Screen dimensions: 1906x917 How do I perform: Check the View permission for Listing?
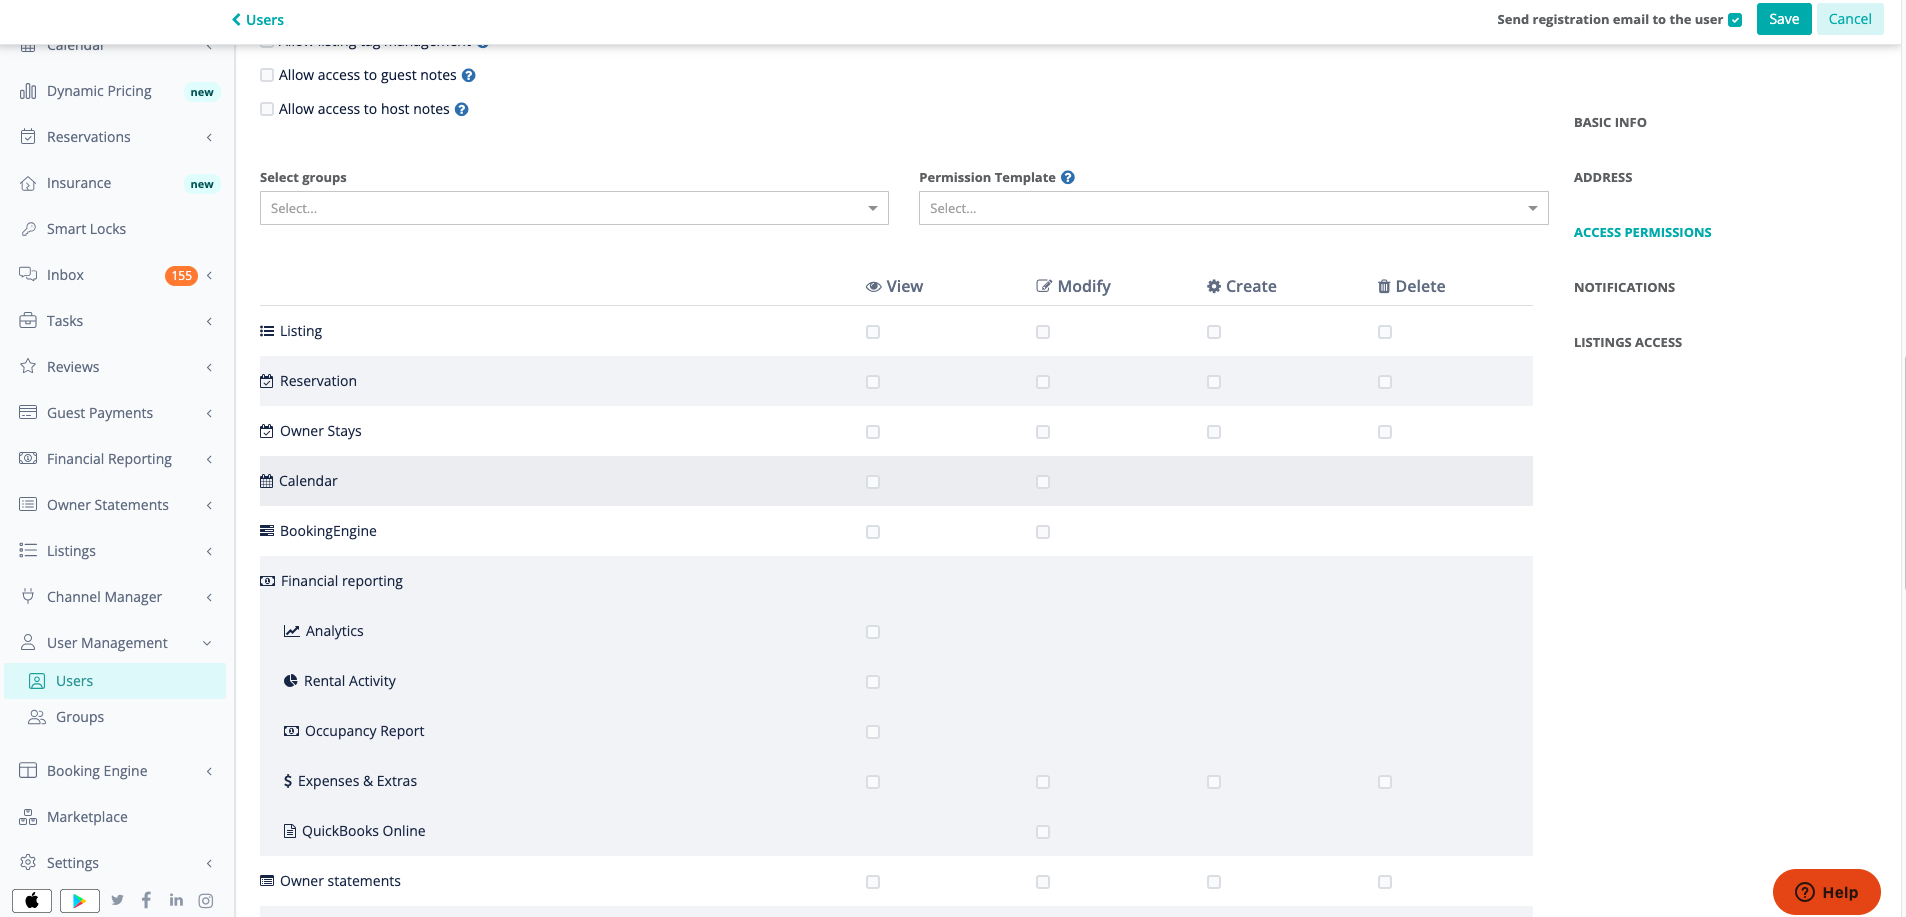click(x=873, y=331)
